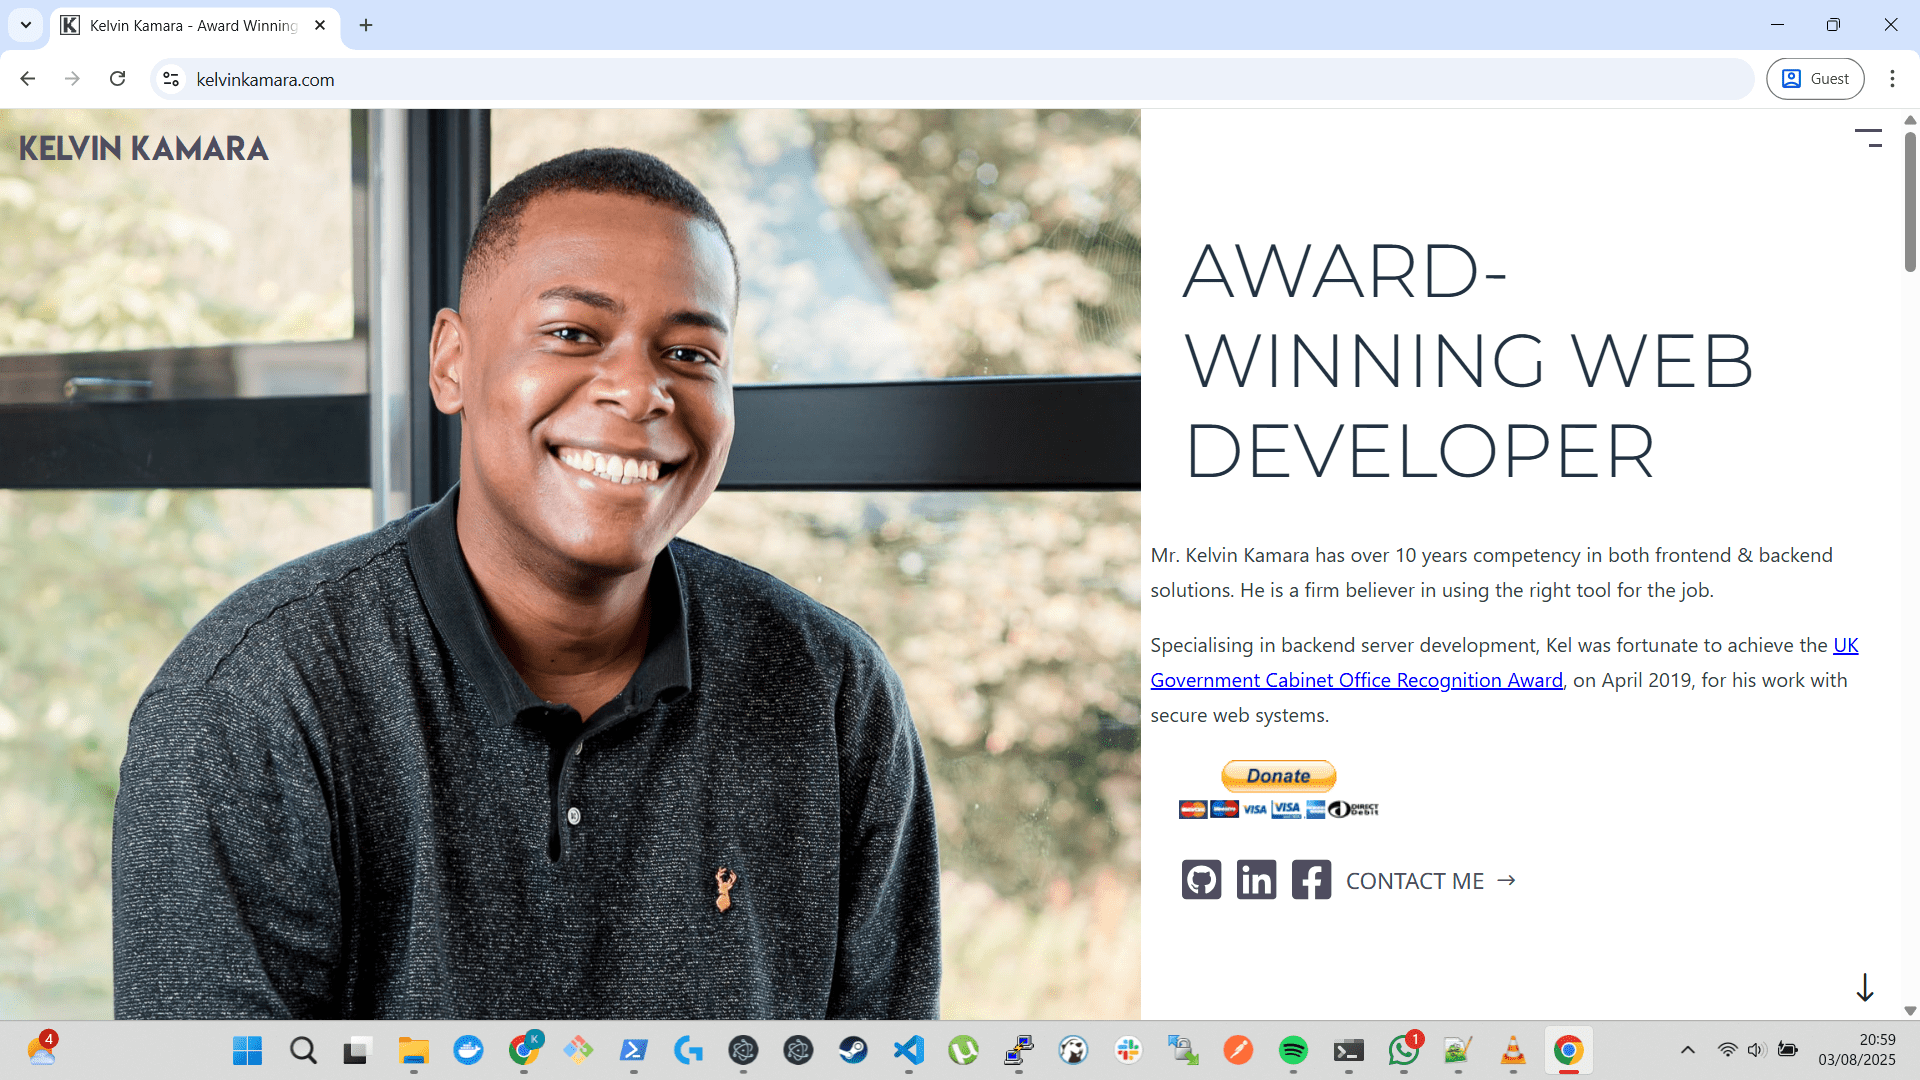1920x1080 pixels.
Task: Open the tab search dropdown arrow
Action: (x=26, y=25)
